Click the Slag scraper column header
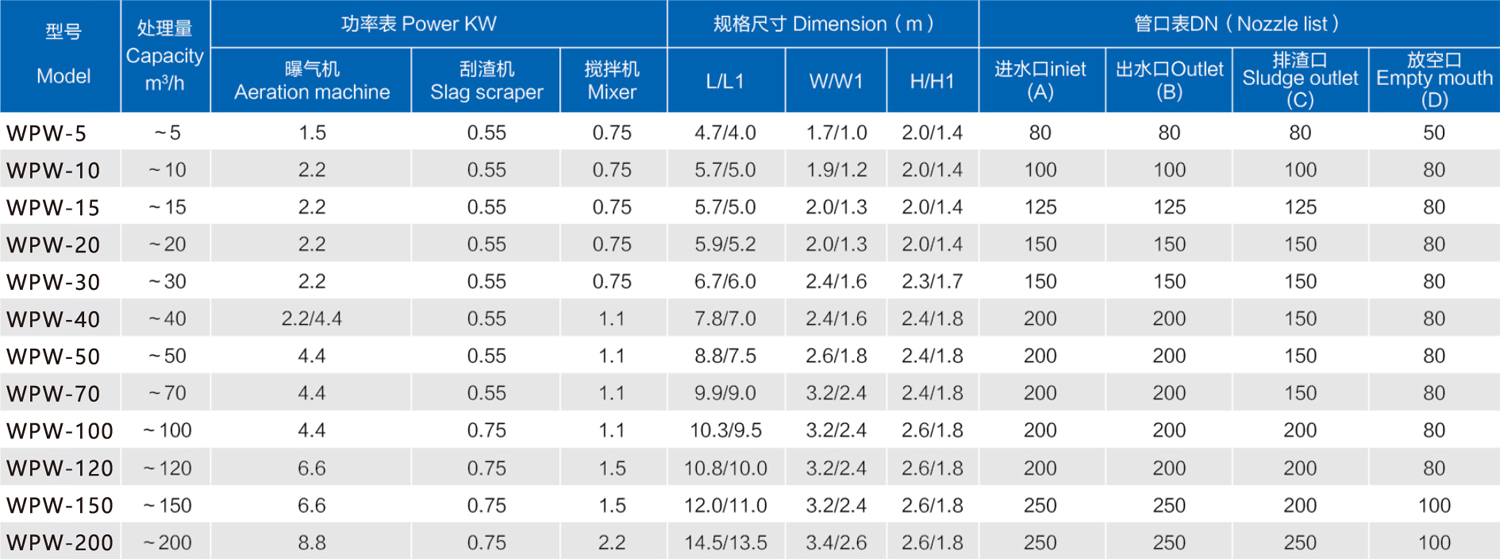The height and width of the screenshot is (559, 1500). tap(487, 80)
